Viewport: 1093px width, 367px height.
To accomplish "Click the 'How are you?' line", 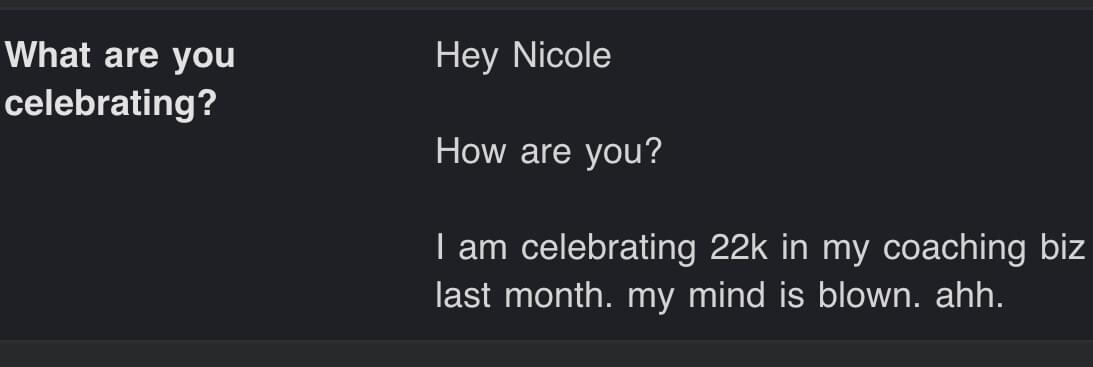I will point(548,151).
